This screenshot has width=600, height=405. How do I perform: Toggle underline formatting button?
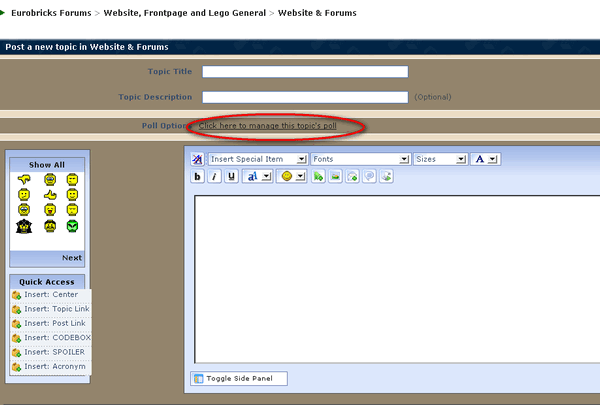(232, 176)
